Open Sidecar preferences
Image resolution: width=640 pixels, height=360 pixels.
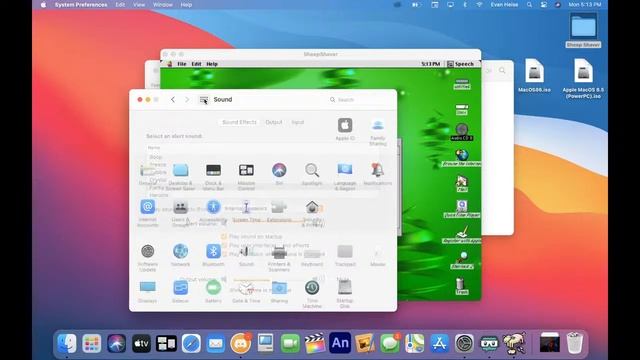180,291
